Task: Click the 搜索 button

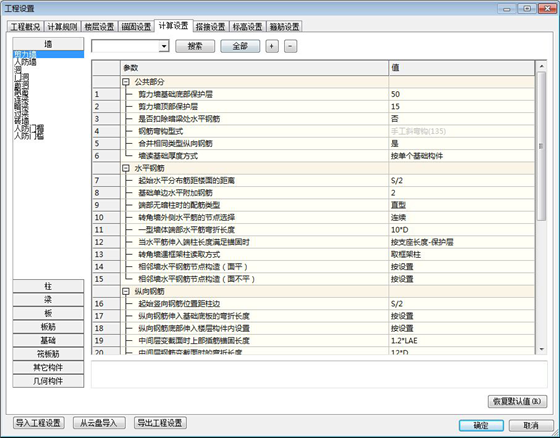Action: click(195, 46)
